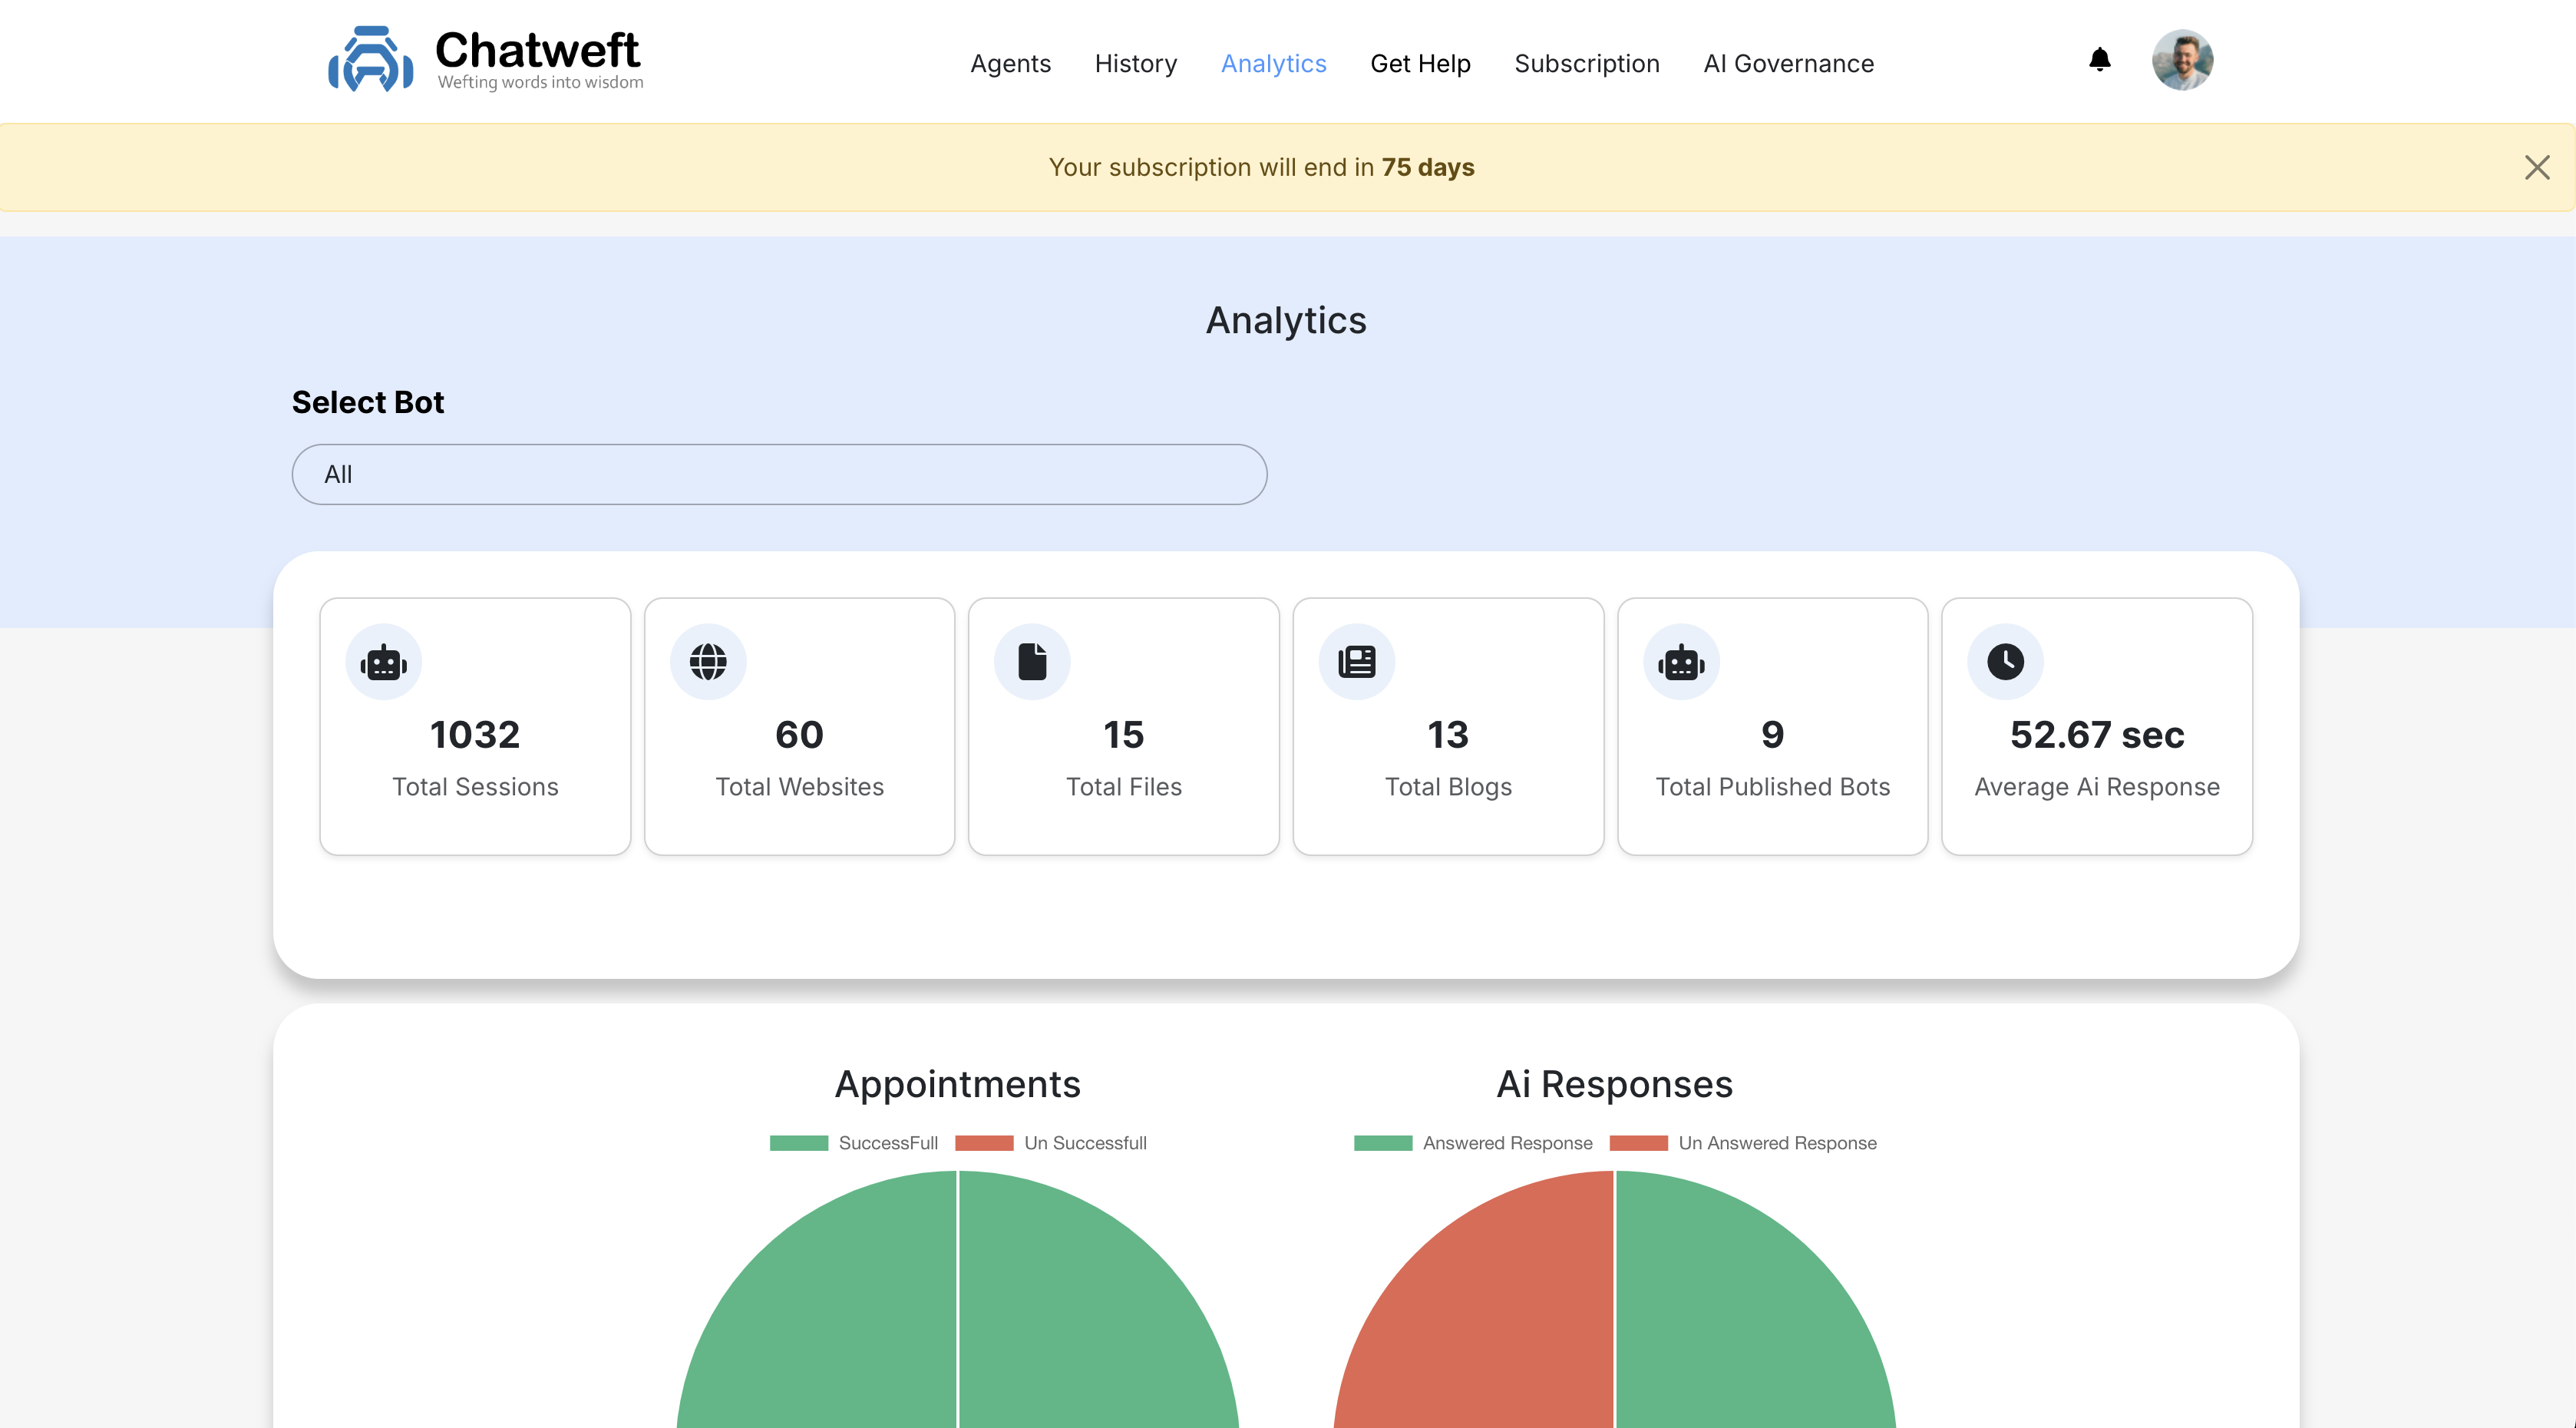Click the Chatweft brand name

[537, 50]
